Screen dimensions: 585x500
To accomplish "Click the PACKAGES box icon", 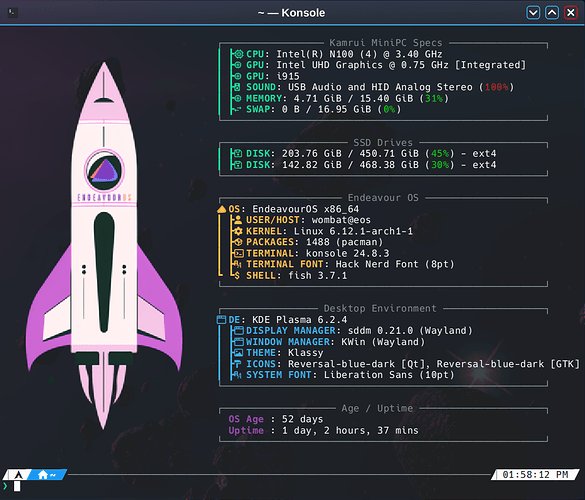I will point(238,242).
